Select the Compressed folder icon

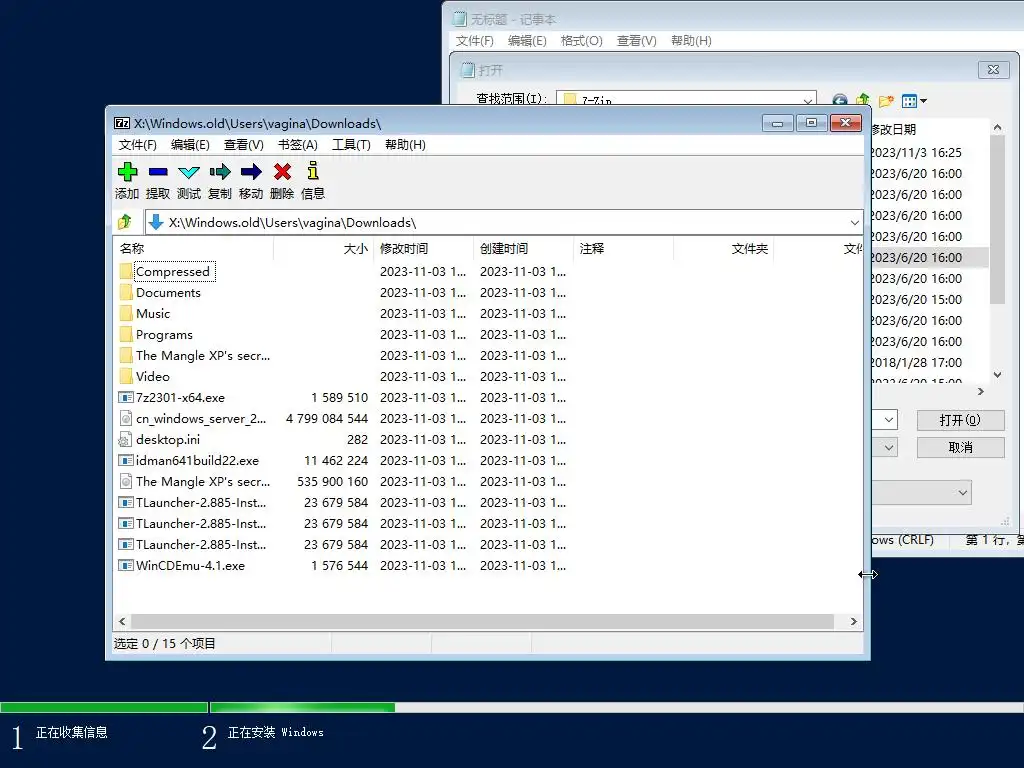[126, 271]
